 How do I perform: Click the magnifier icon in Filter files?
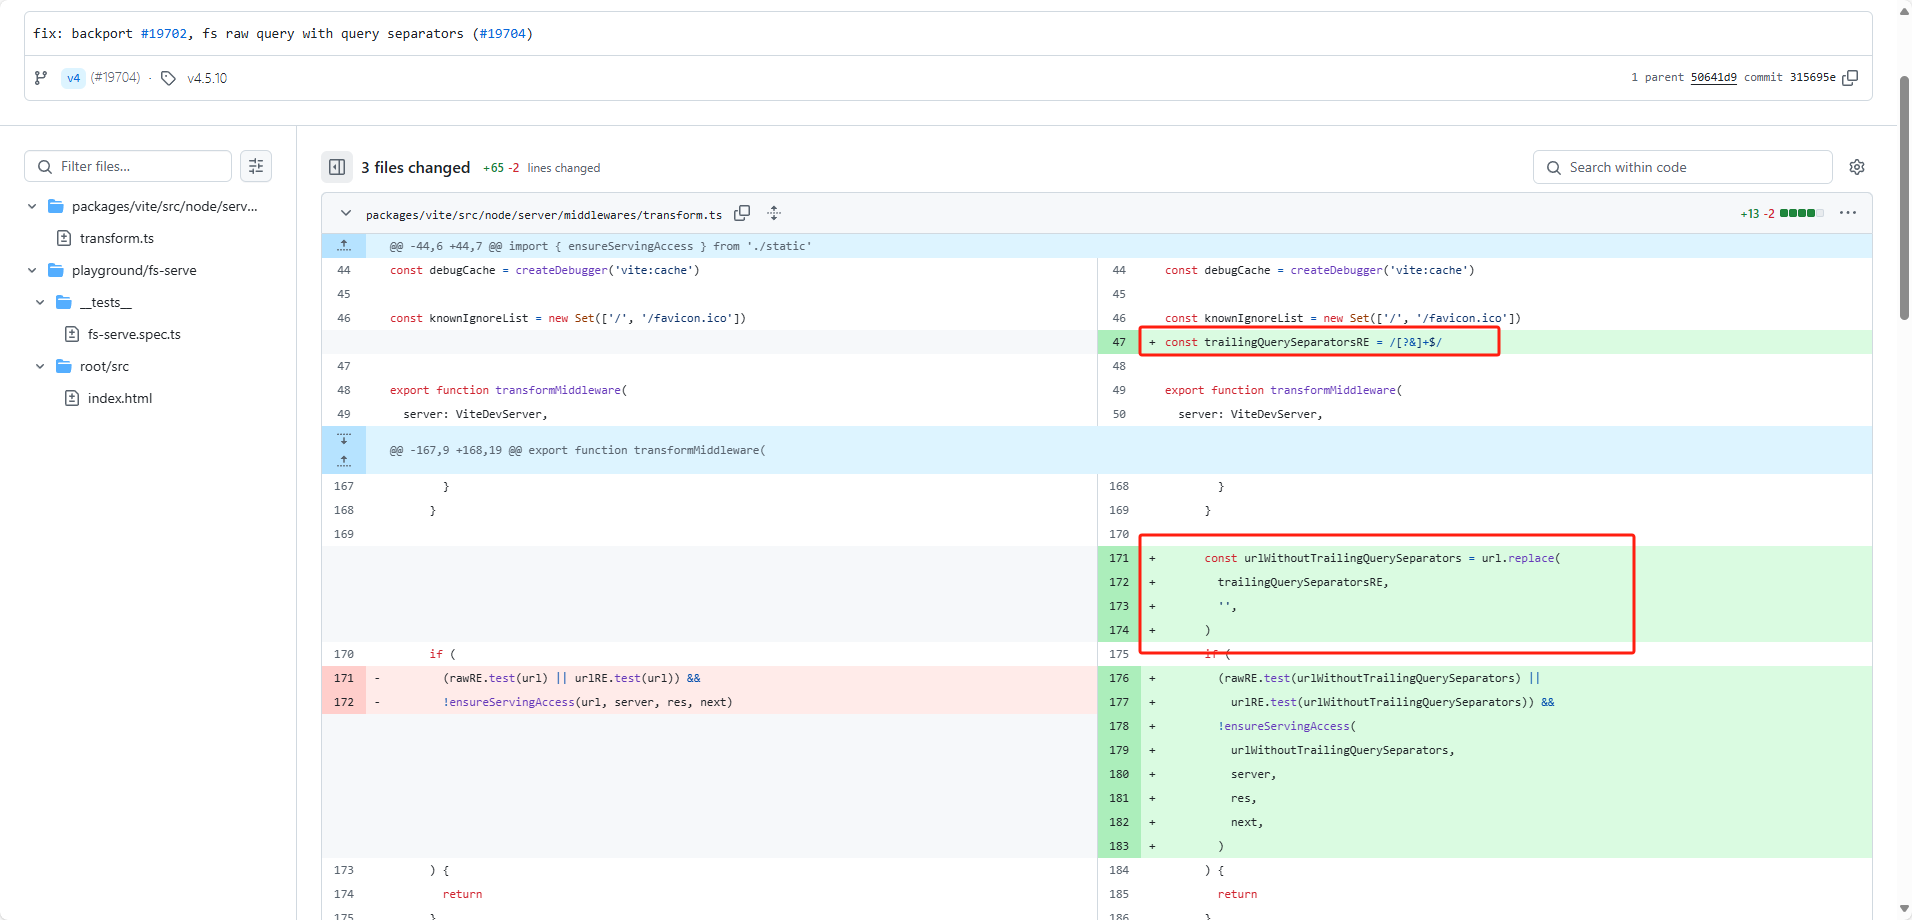(x=45, y=167)
